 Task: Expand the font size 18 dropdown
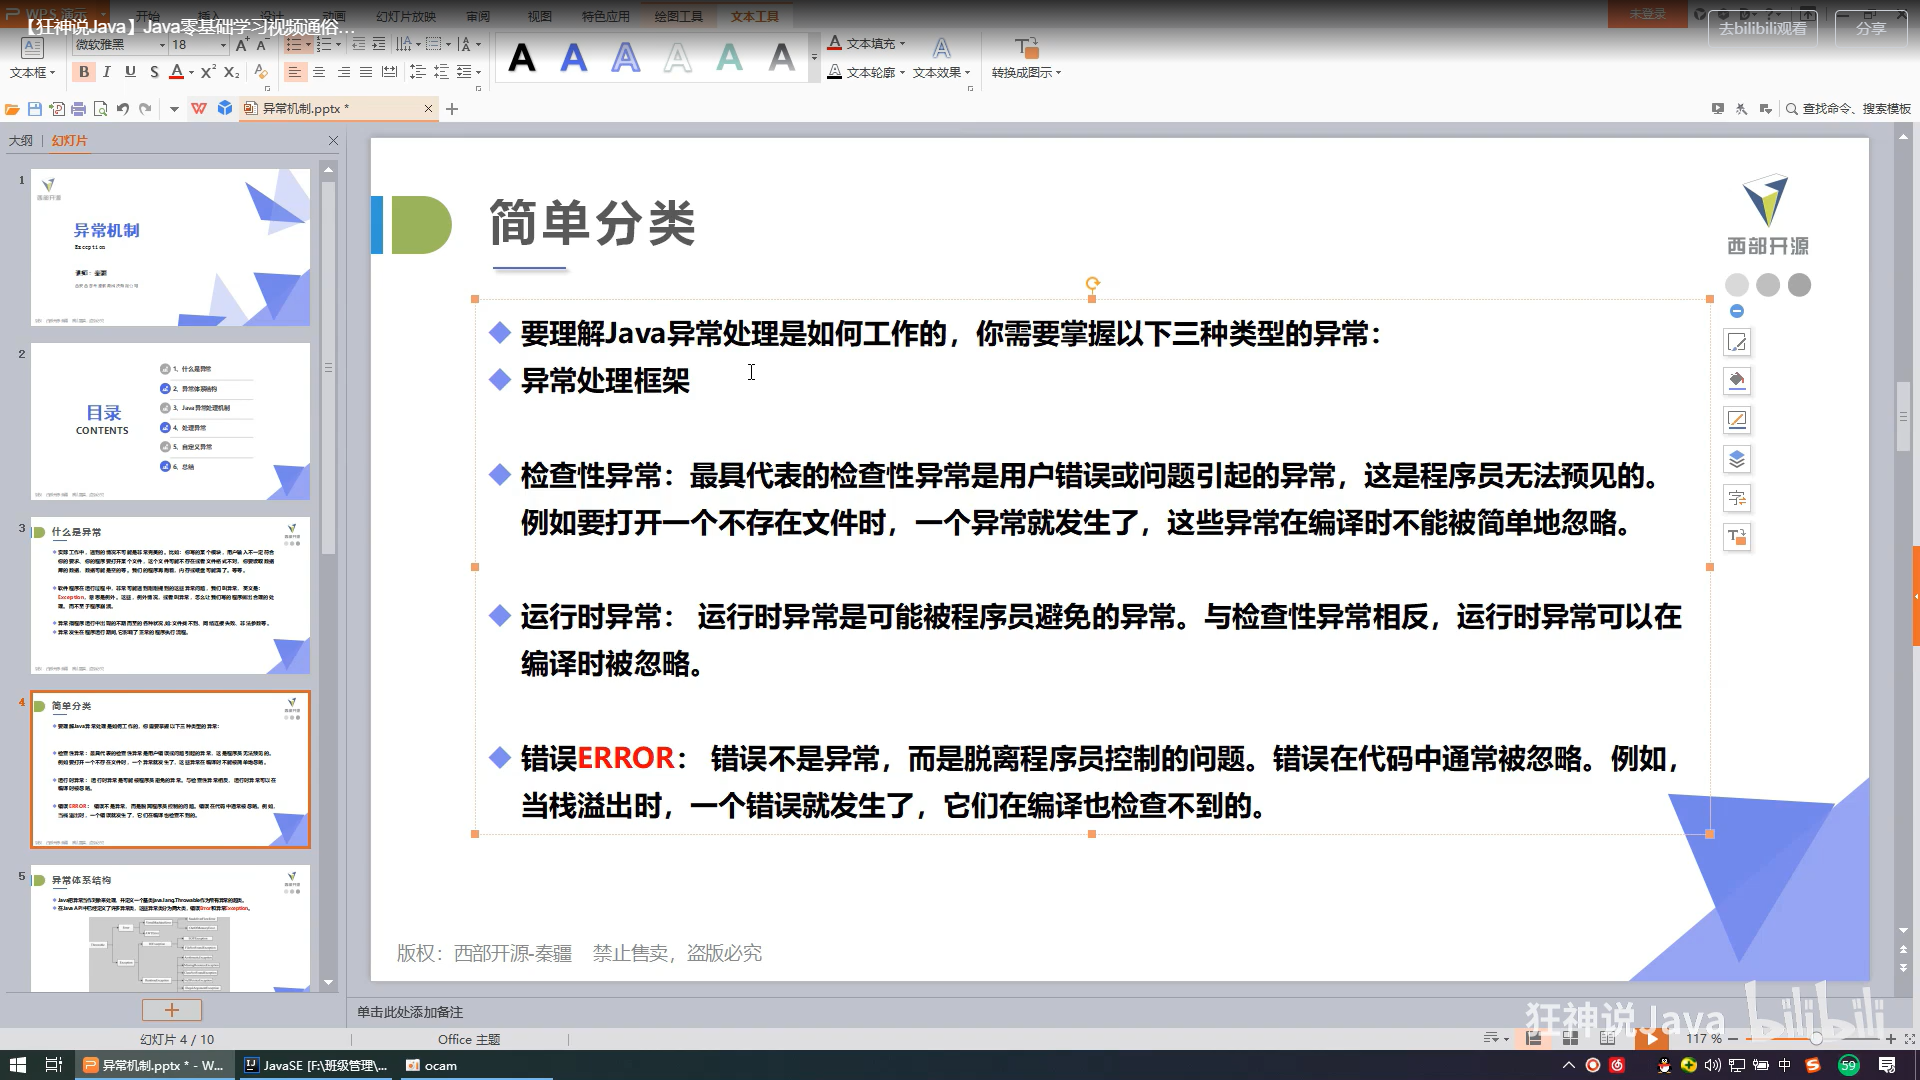coord(223,45)
